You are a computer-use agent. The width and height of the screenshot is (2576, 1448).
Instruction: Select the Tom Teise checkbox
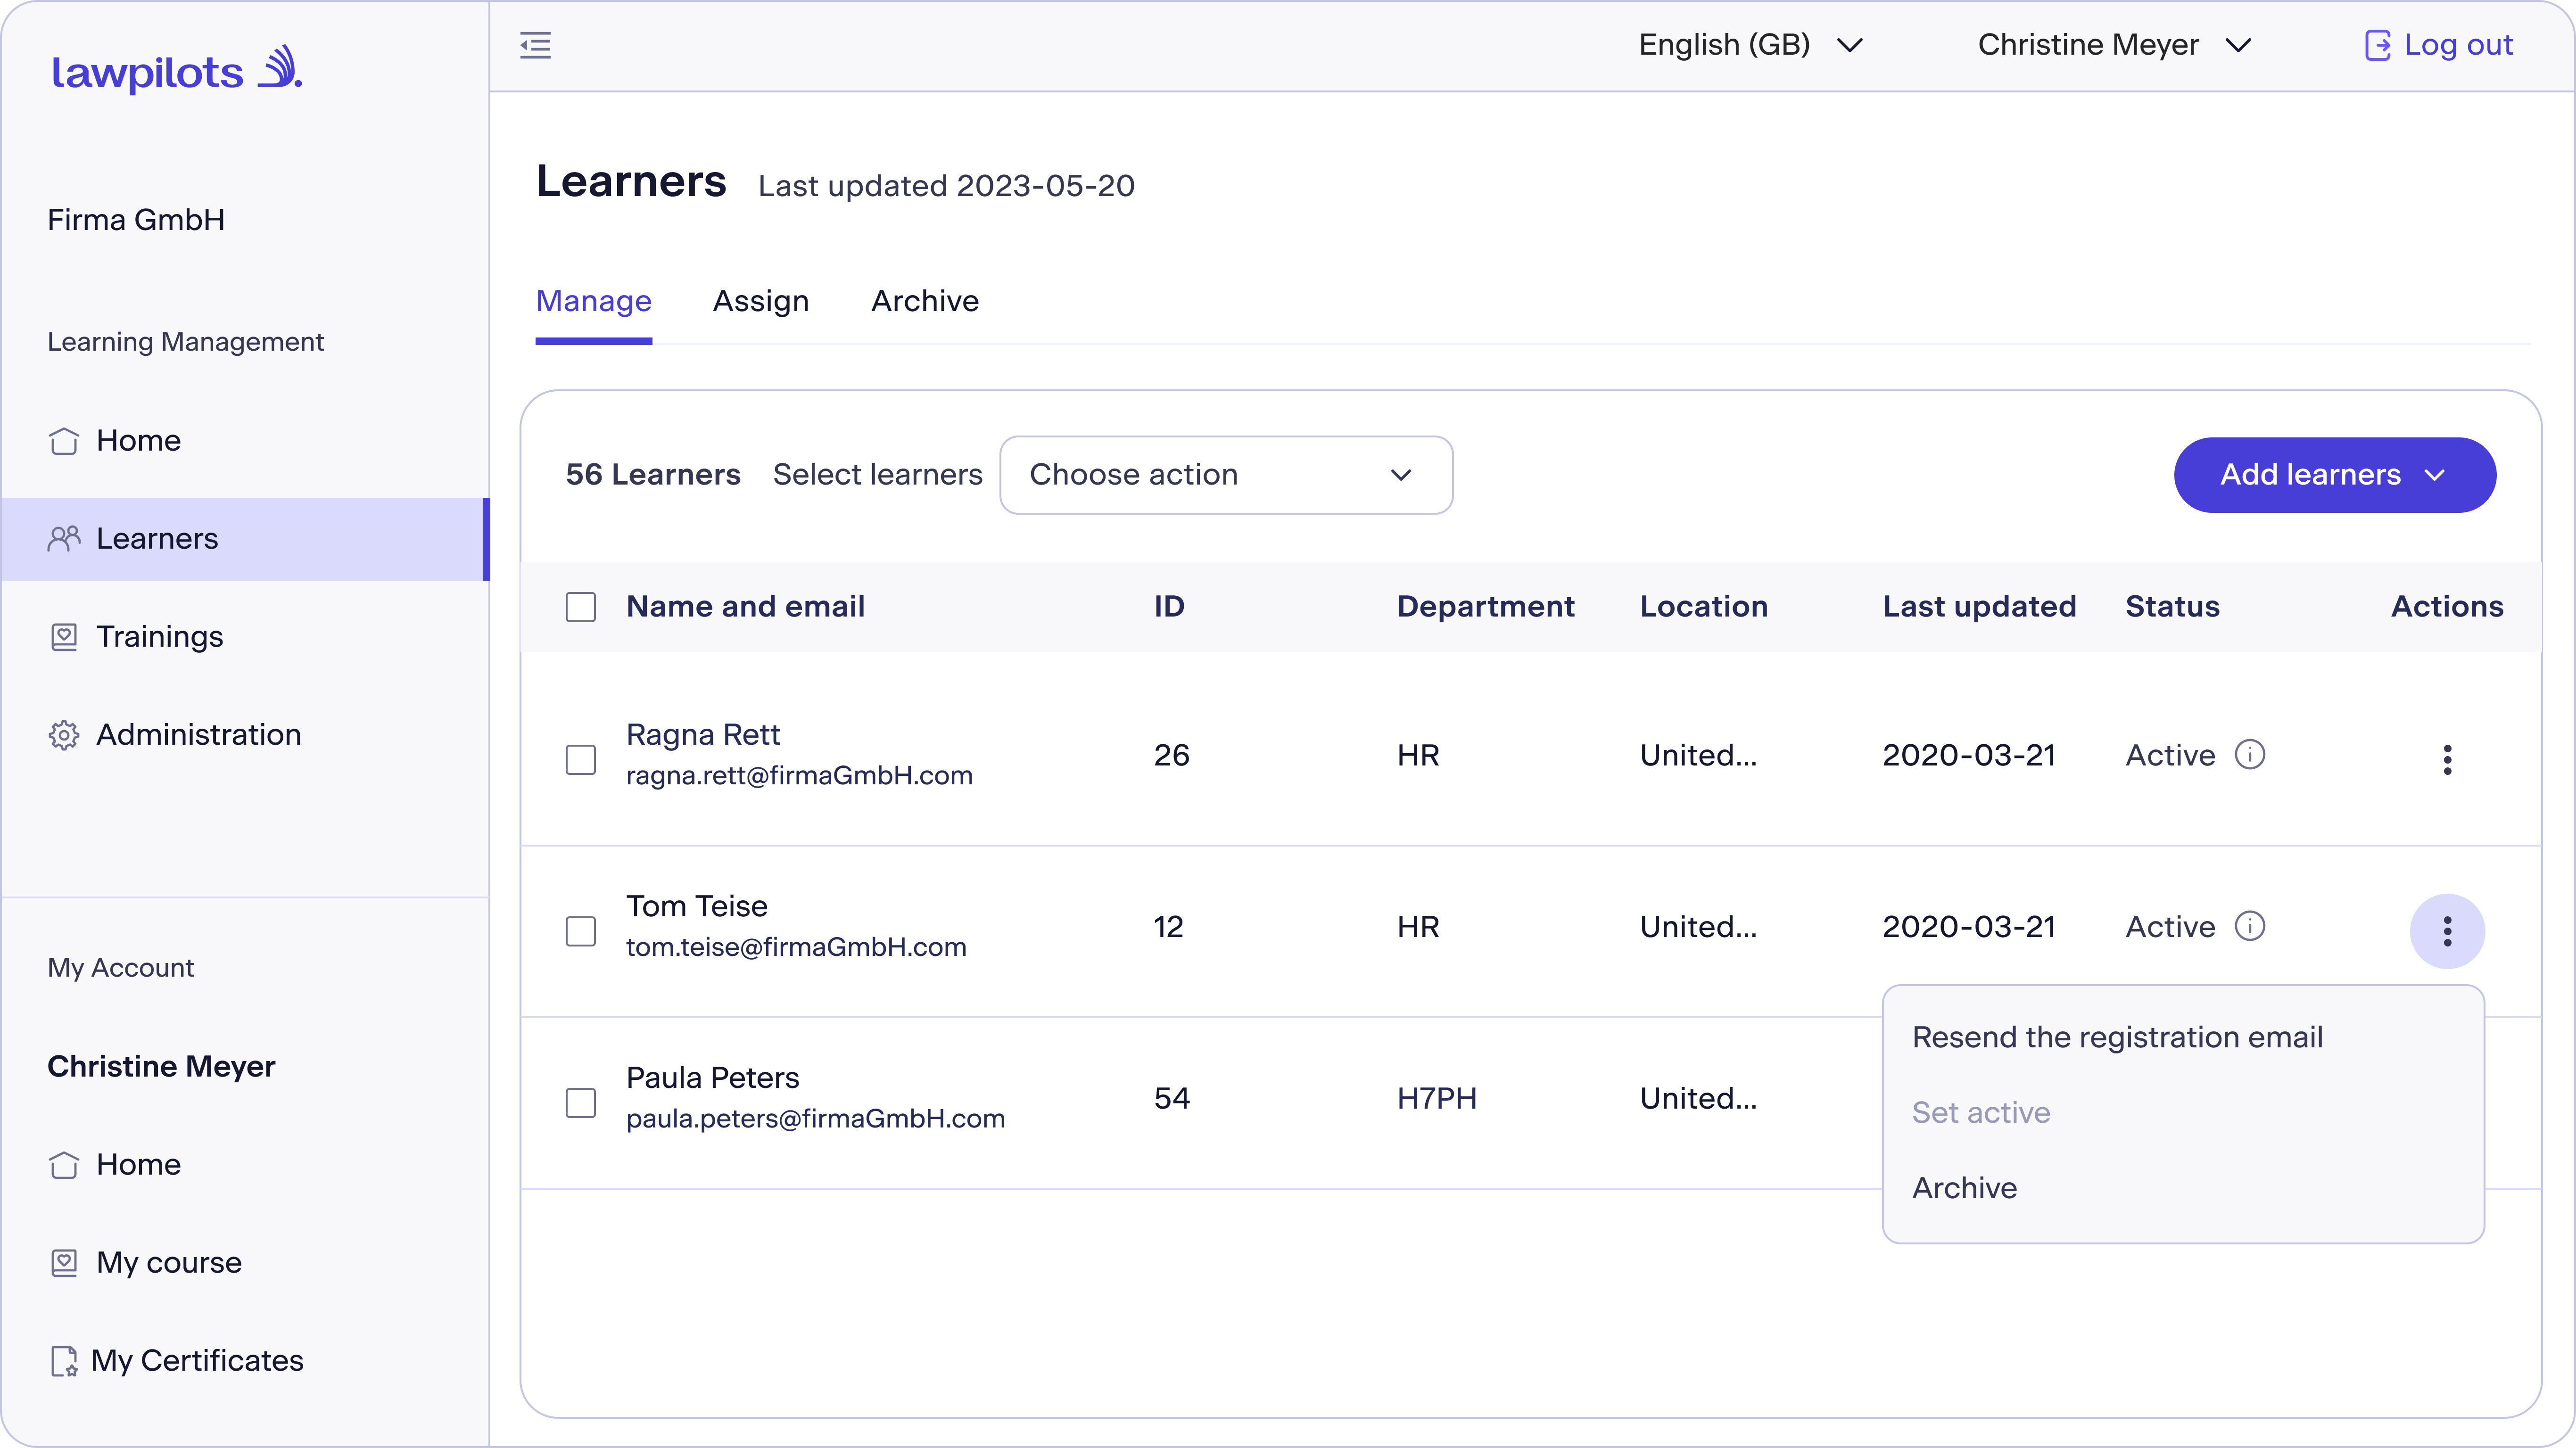pyautogui.click(x=580, y=932)
